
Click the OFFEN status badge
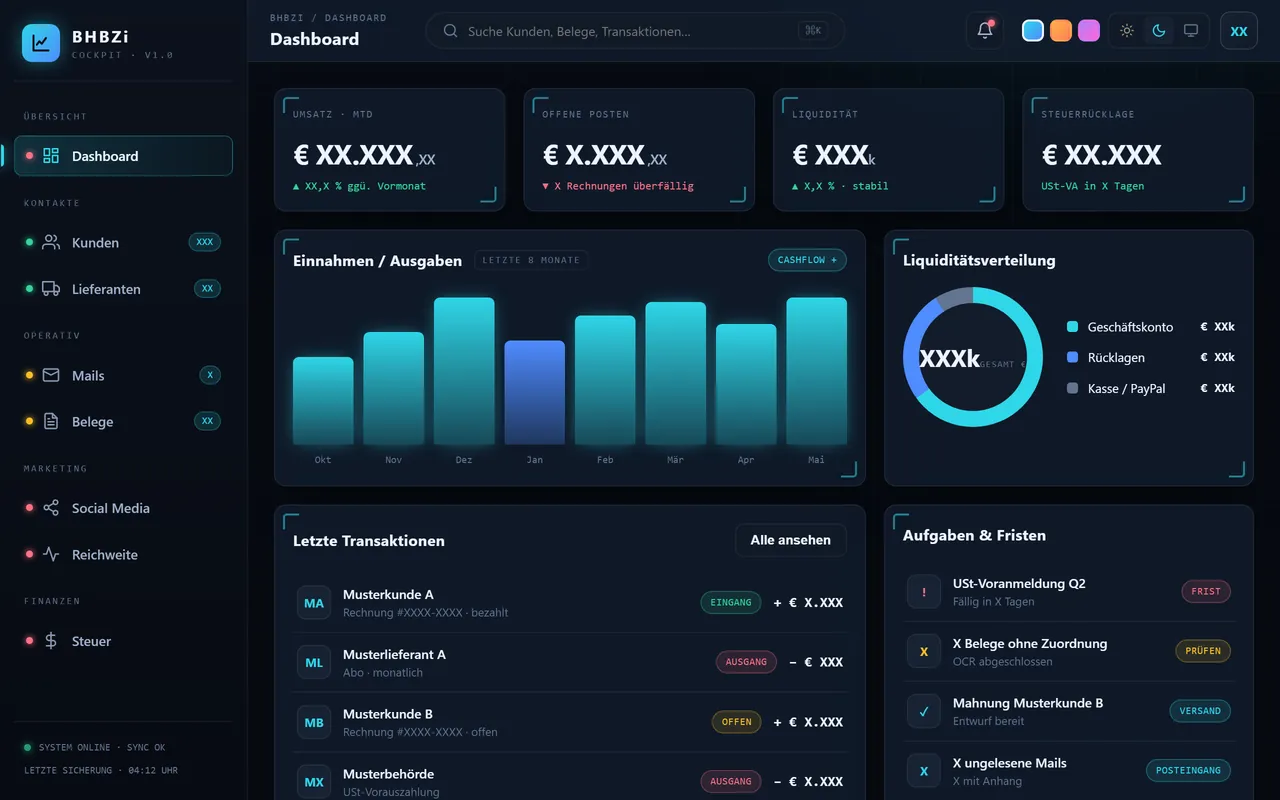point(737,722)
